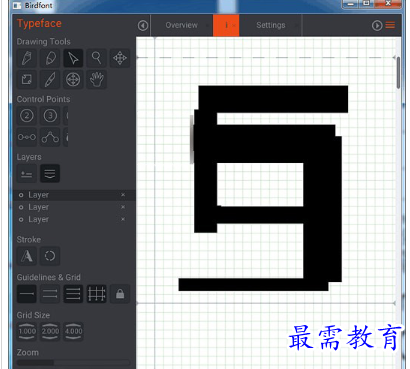Toggle the grid display
Viewport: 410px width, 369px height.
(97, 294)
